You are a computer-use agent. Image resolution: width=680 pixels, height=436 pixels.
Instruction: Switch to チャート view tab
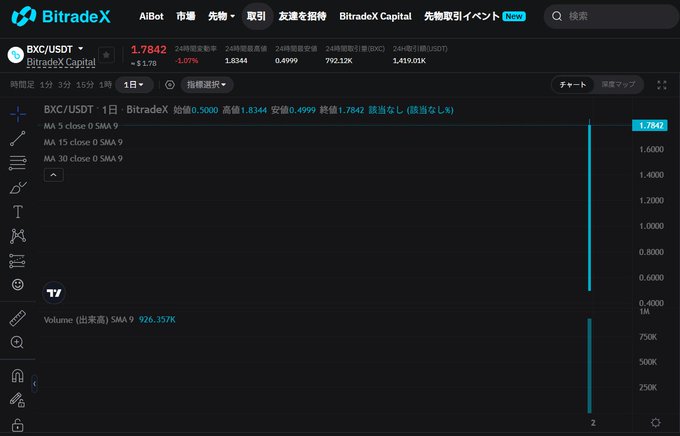click(x=573, y=85)
